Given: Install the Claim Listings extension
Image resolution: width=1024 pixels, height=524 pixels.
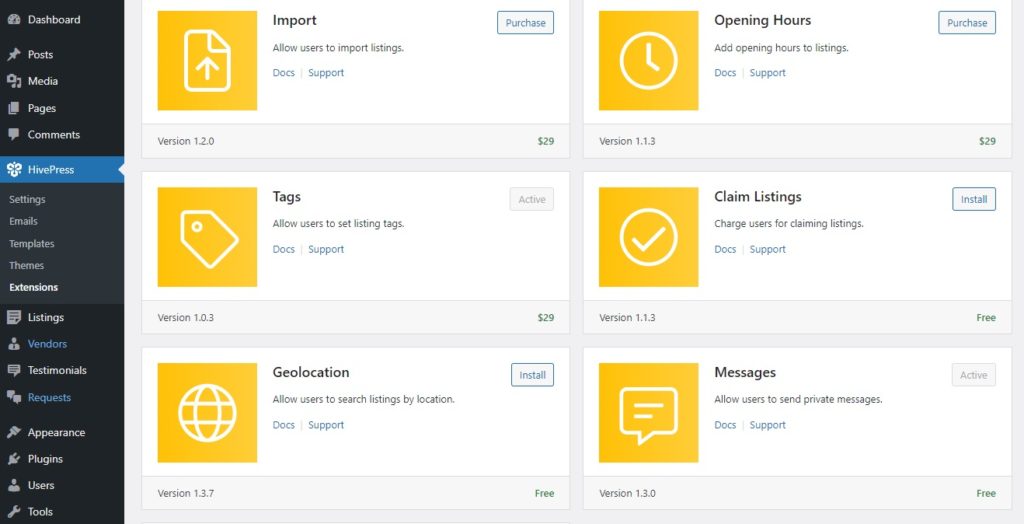Looking at the screenshot, I should click(x=973, y=199).
